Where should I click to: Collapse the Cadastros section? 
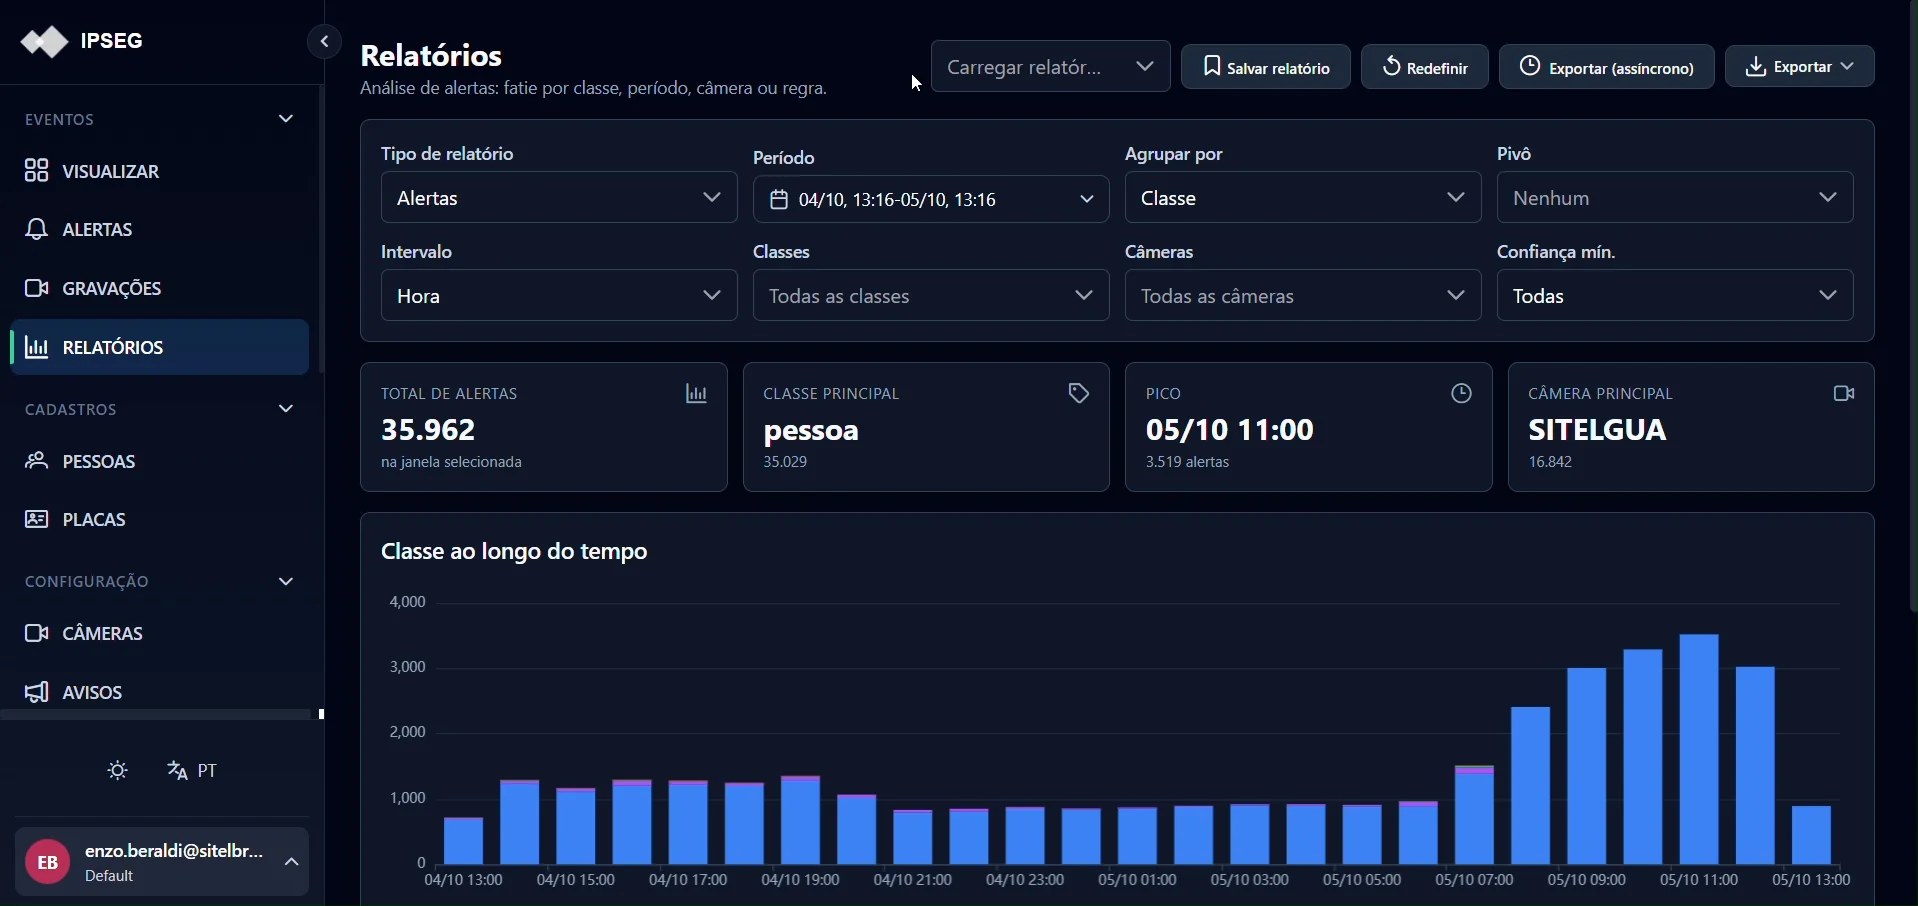(x=286, y=409)
